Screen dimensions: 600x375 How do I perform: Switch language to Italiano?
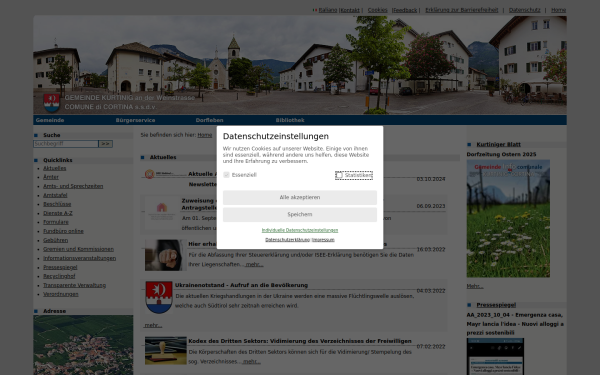[x=328, y=10]
